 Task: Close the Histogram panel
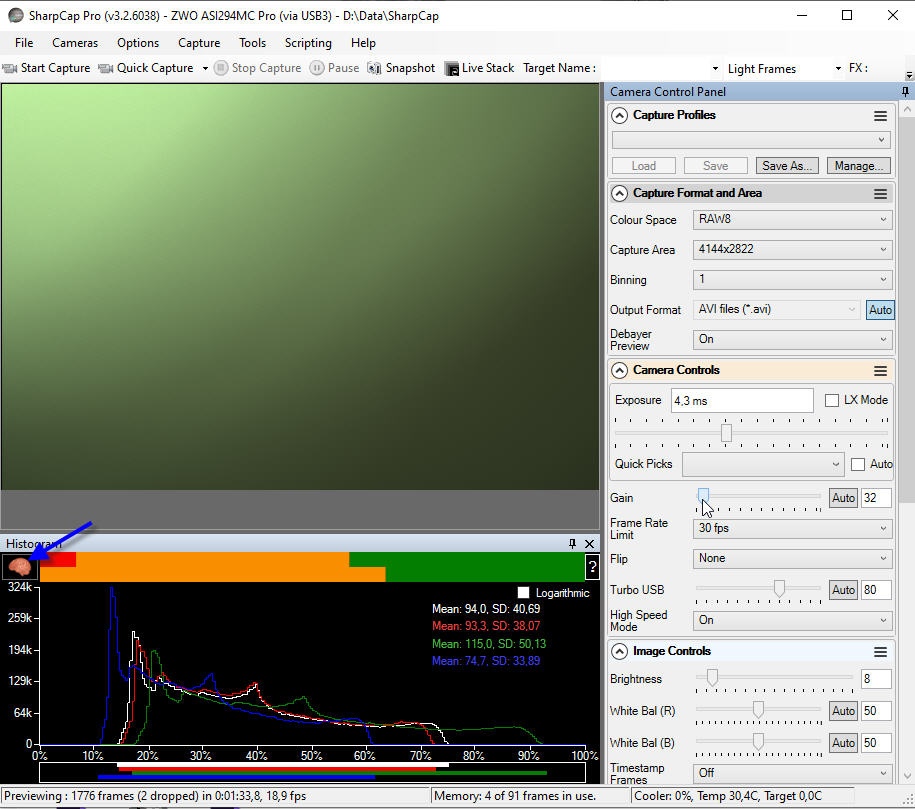590,544
